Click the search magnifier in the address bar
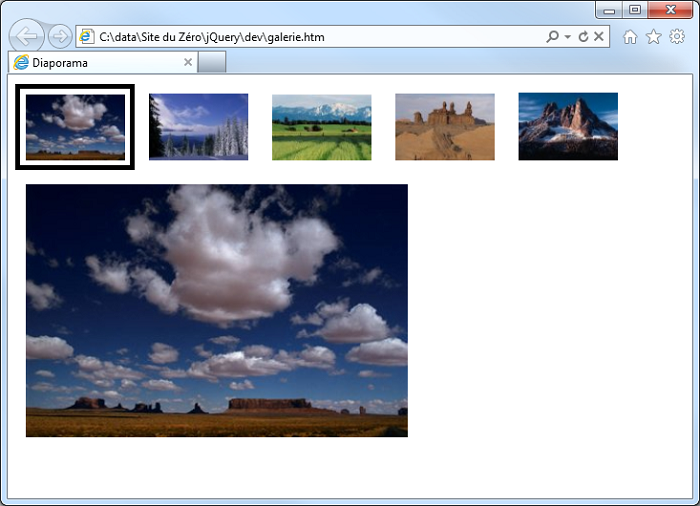The width and height of the screenshot is (700, 506). click(552, 37)
